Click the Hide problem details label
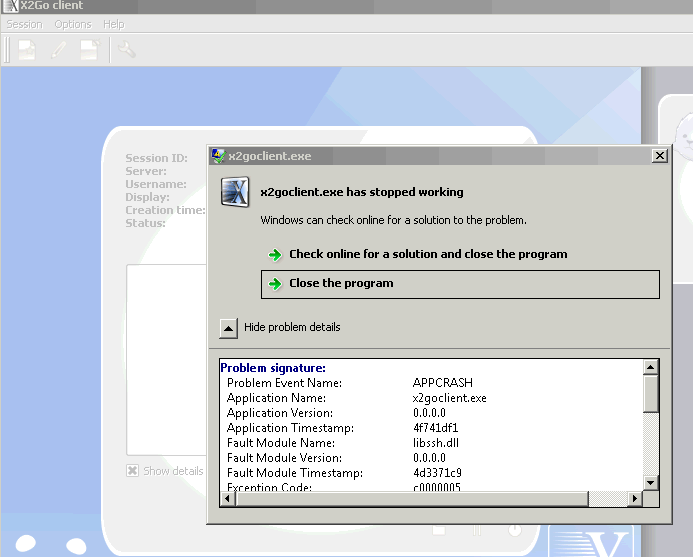Image resolution: width=693 pixels, height=557 pixels. [x=292, y=327]
